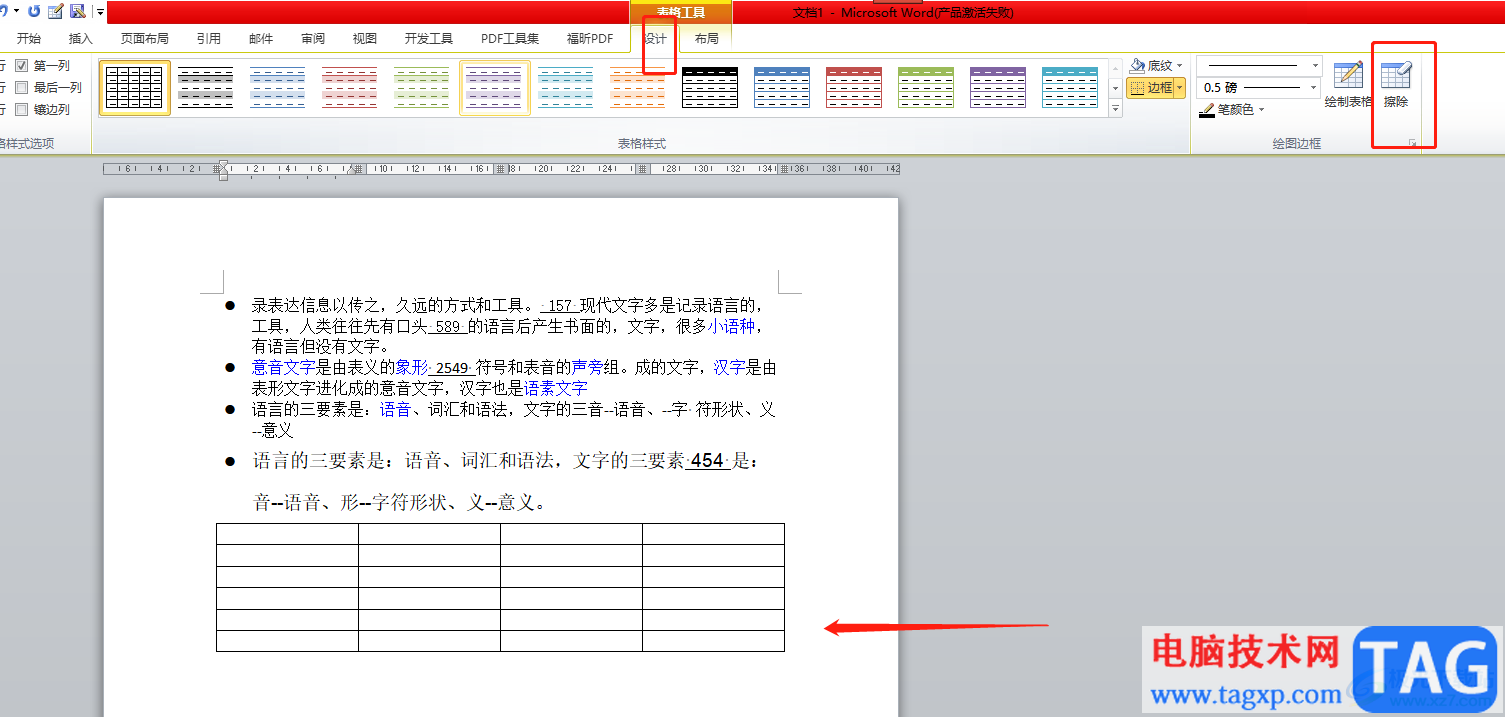Apply the light orange dashed table style

tap(638, 88)
